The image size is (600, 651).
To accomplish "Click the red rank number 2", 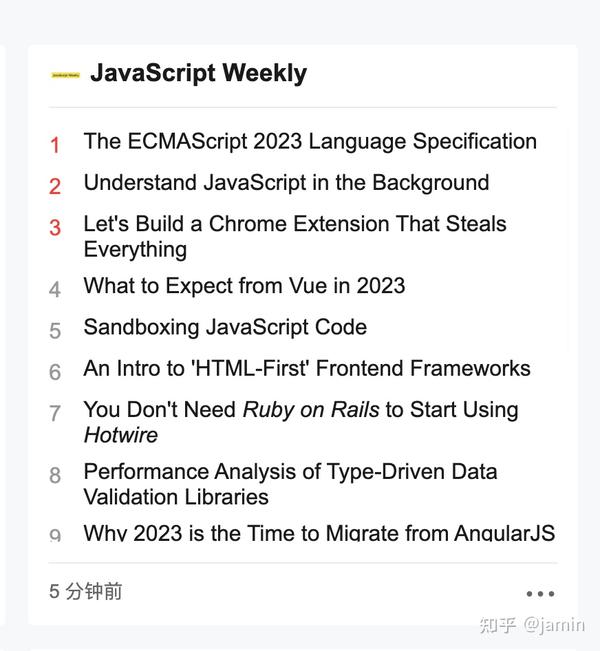I will pyautogui.click(x=55, y=186).
